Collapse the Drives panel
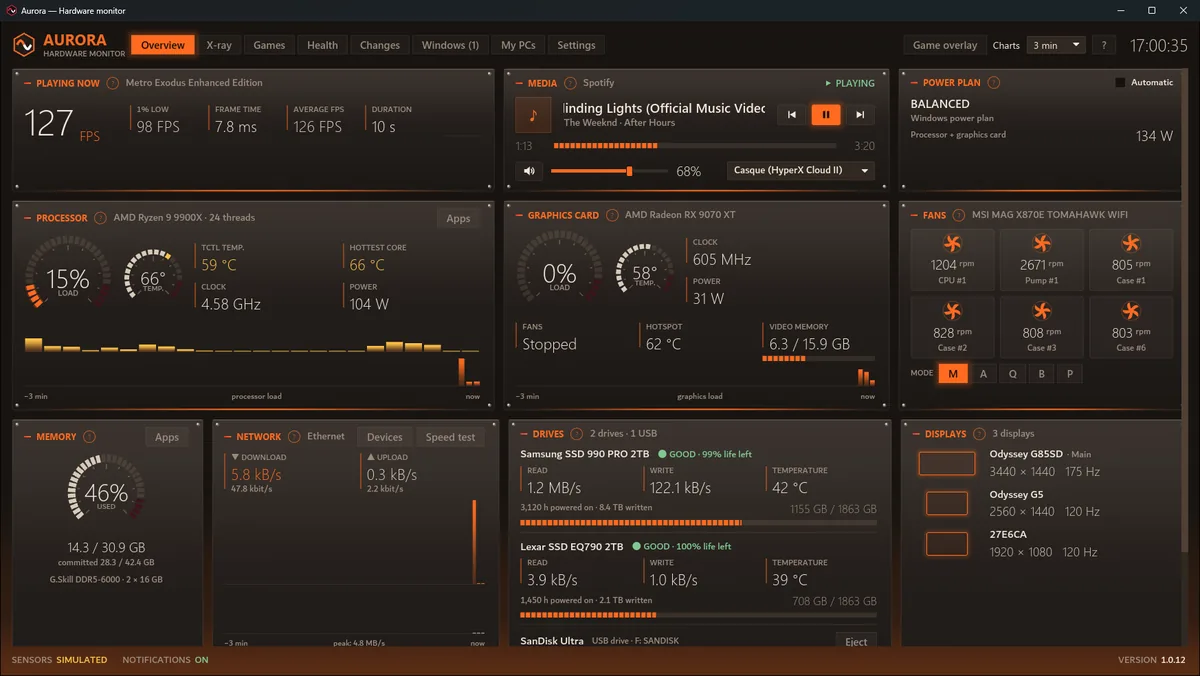The width and height of the screenshot is (1200, 676). (524, 434)
